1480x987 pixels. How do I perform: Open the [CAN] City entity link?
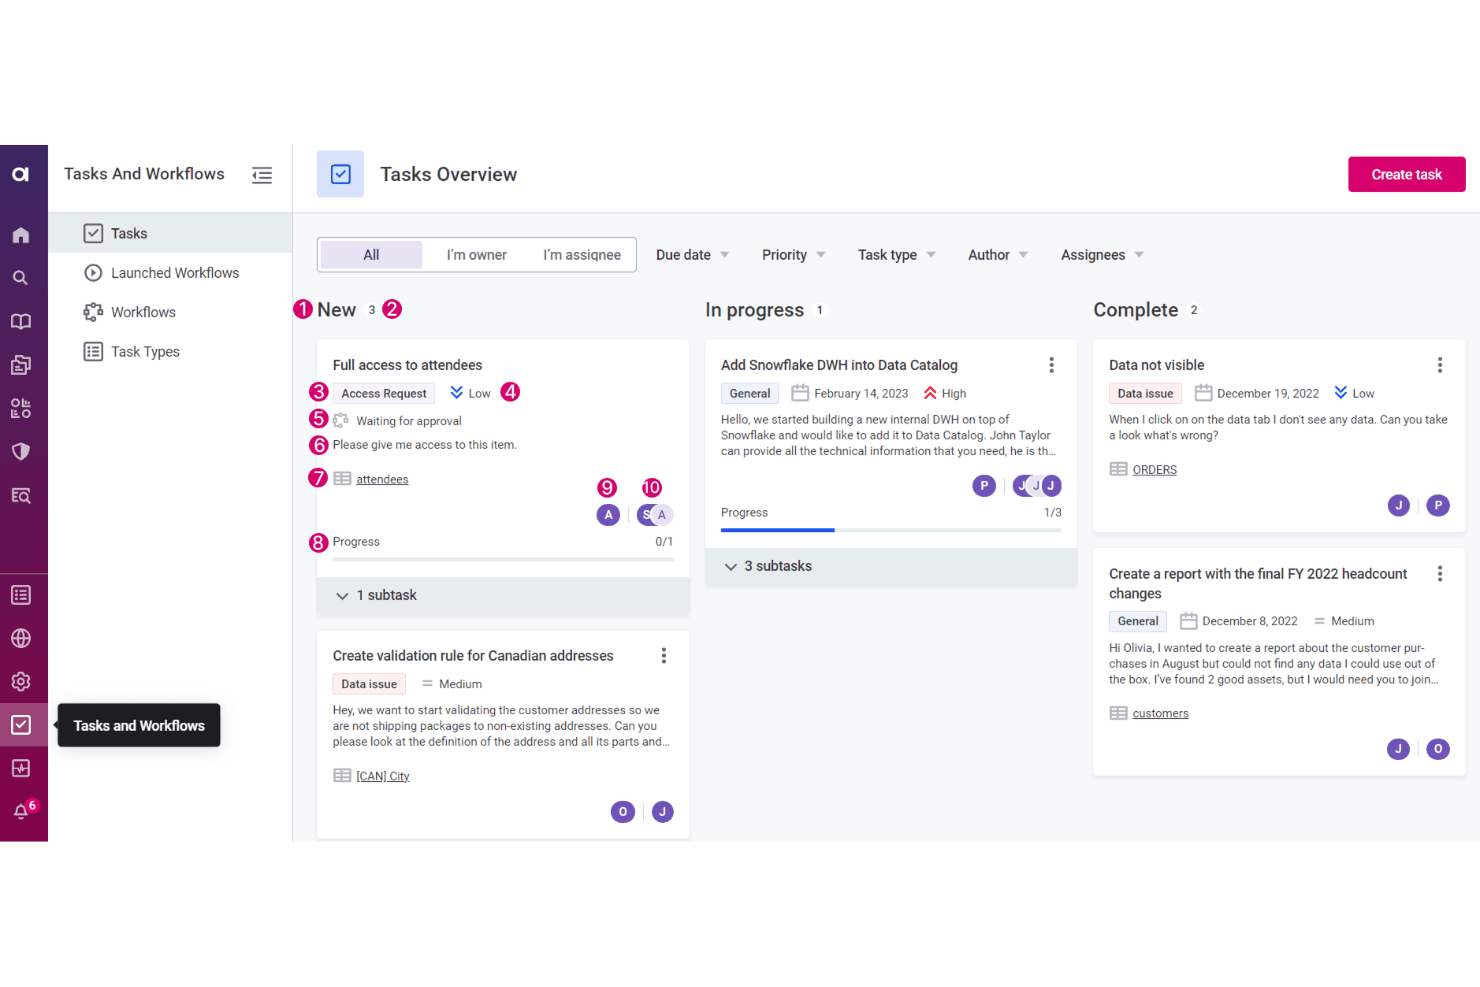[x=383, y=777]
